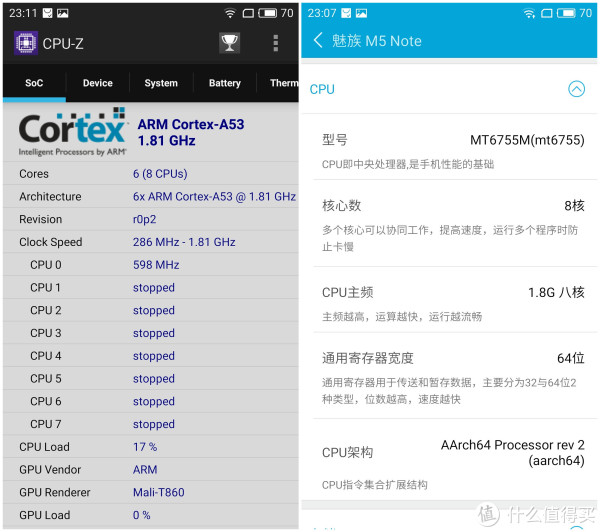The image size is (600, 532).
Task: Select the Architecture row value
Action: [x=214, y=197]
